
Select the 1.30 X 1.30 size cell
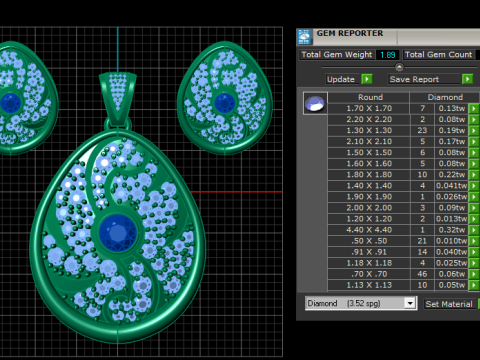coord(369,130)
